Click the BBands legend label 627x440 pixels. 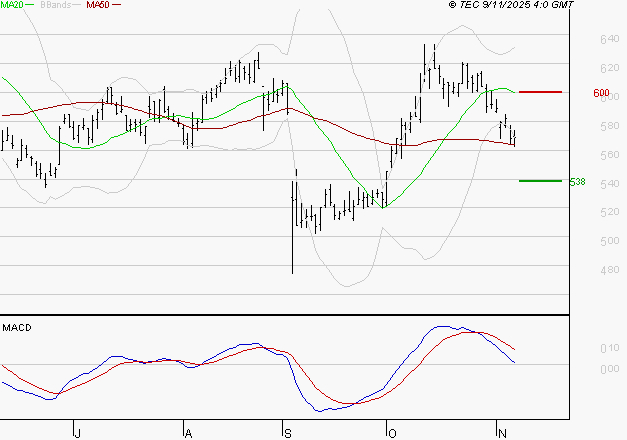click(x=56, y=5)
